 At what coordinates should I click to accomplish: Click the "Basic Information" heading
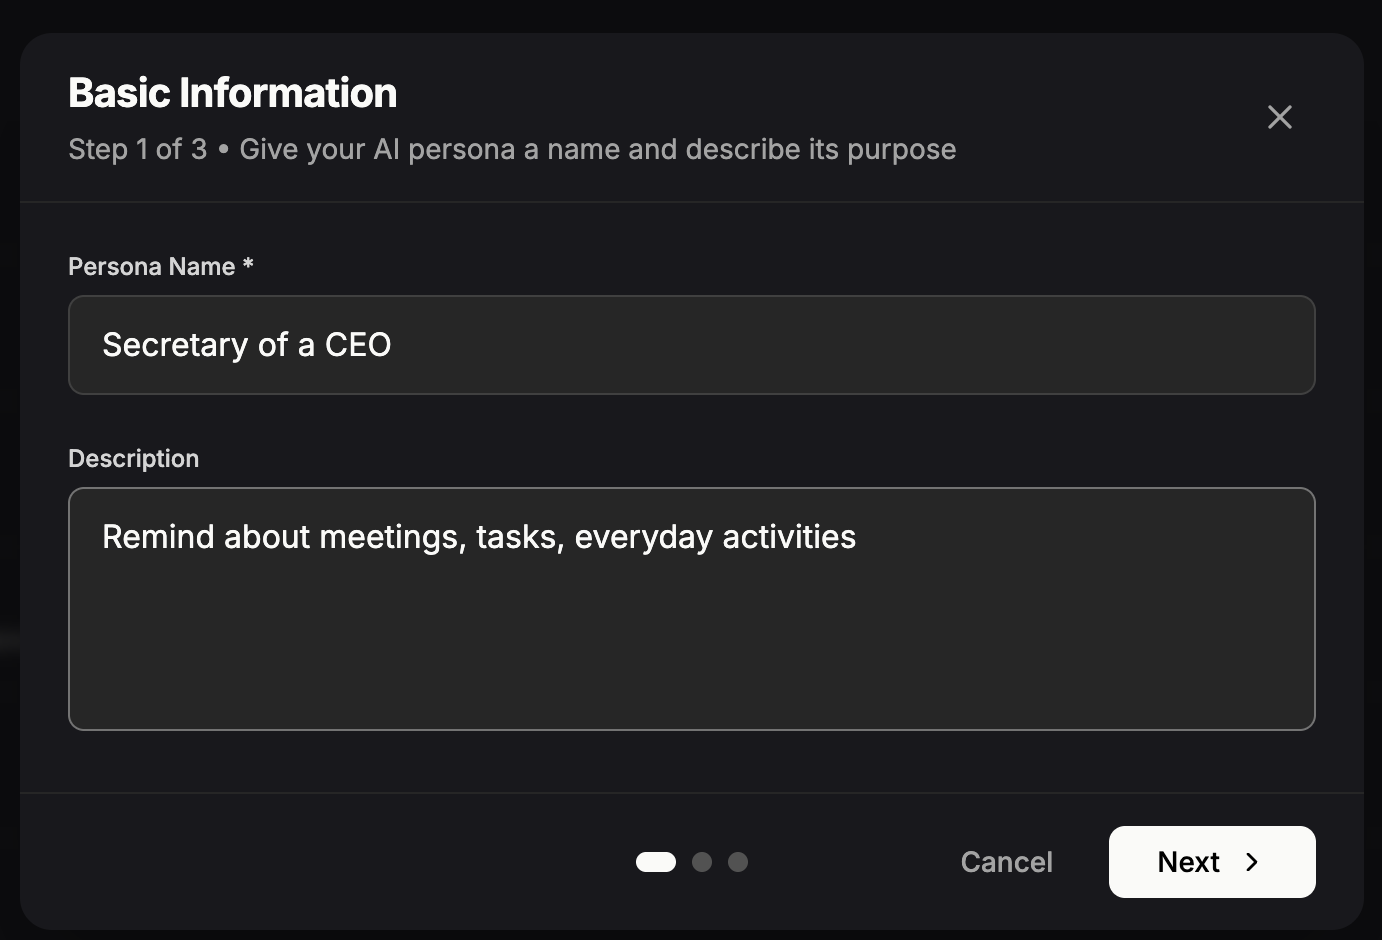pyautogui.click(x=232, y=93)
